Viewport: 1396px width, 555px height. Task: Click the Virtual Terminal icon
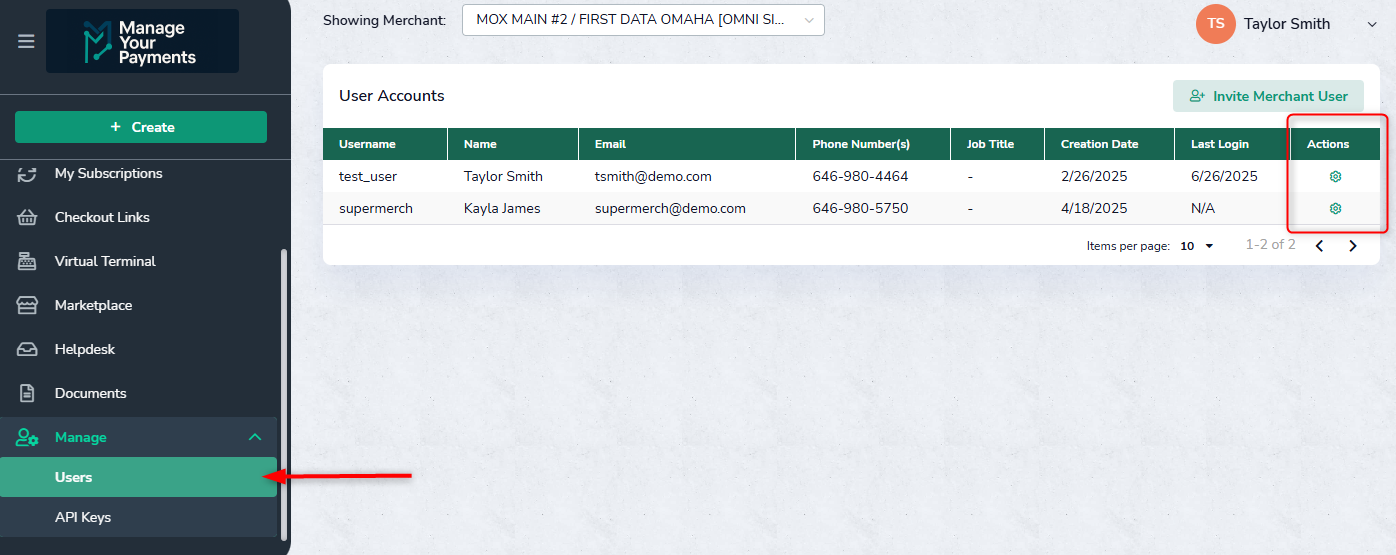(x=27, y=262)
